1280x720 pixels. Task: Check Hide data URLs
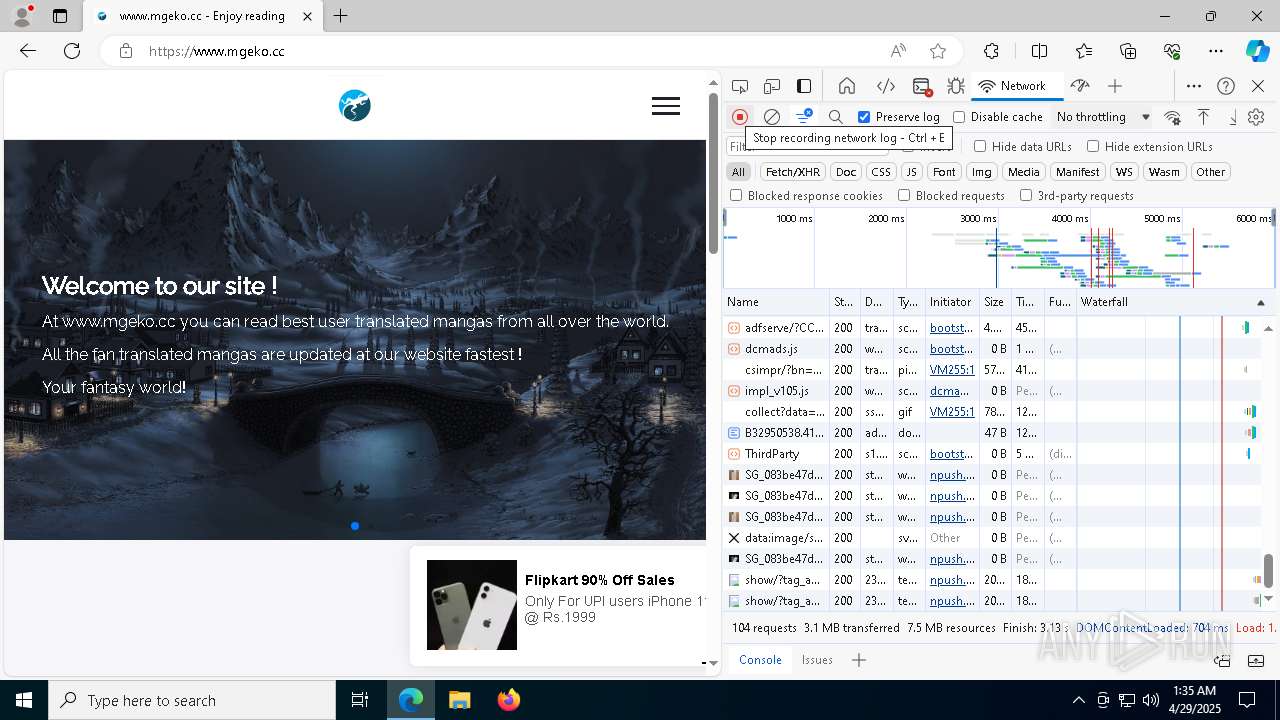[x=980, y=146]
